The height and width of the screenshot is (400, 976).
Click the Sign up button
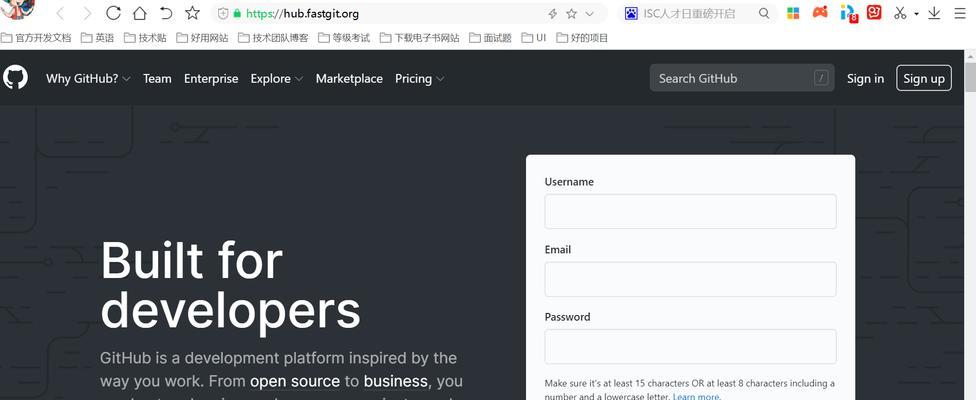(x=924, y=78)
